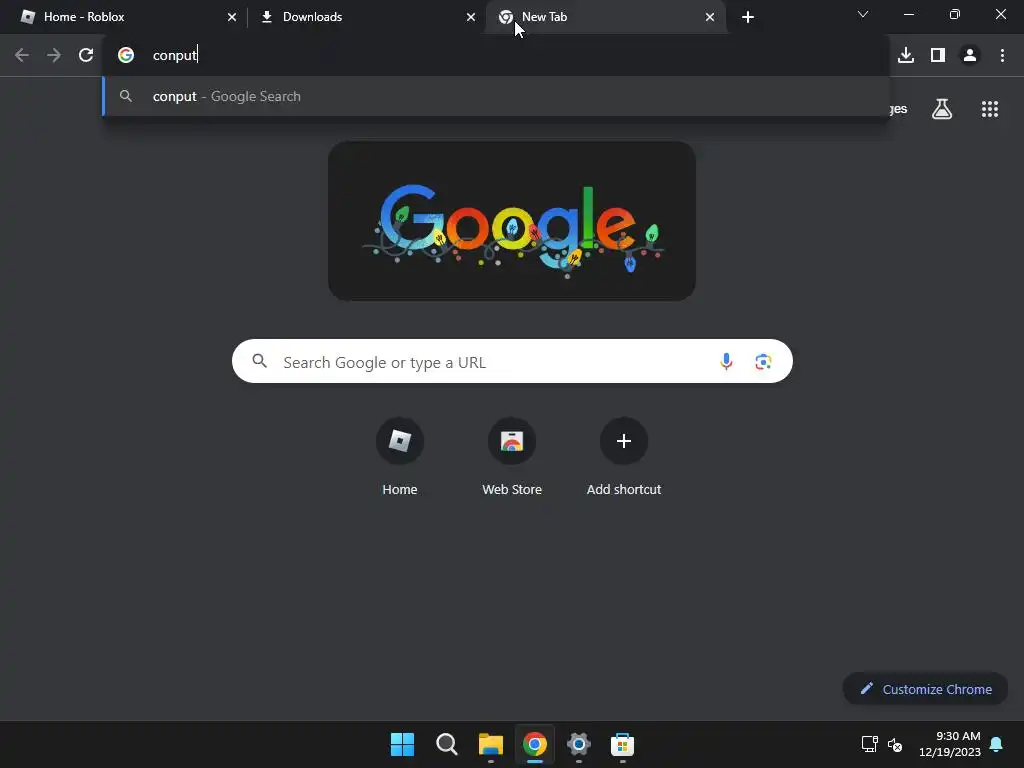Click the browser Back arrow
The height and width of the screenshot is (768, 1024).
22,56
